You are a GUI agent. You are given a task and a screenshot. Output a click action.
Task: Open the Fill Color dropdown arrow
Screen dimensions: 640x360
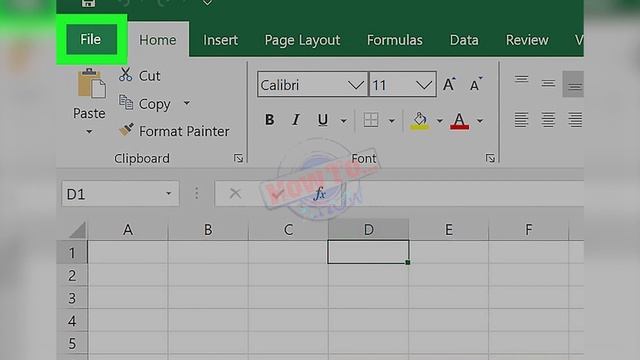440,121
